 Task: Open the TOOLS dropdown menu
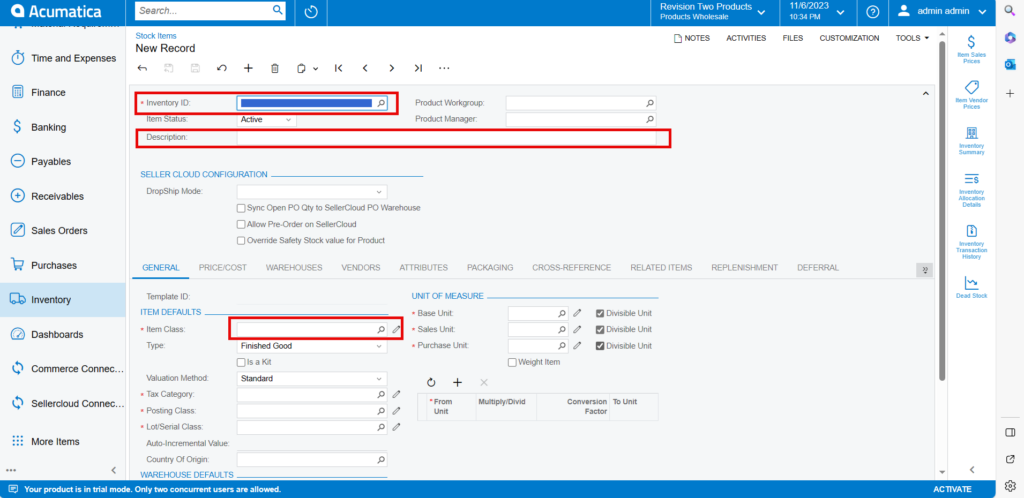pyautogui.click(x=912, y=39)
